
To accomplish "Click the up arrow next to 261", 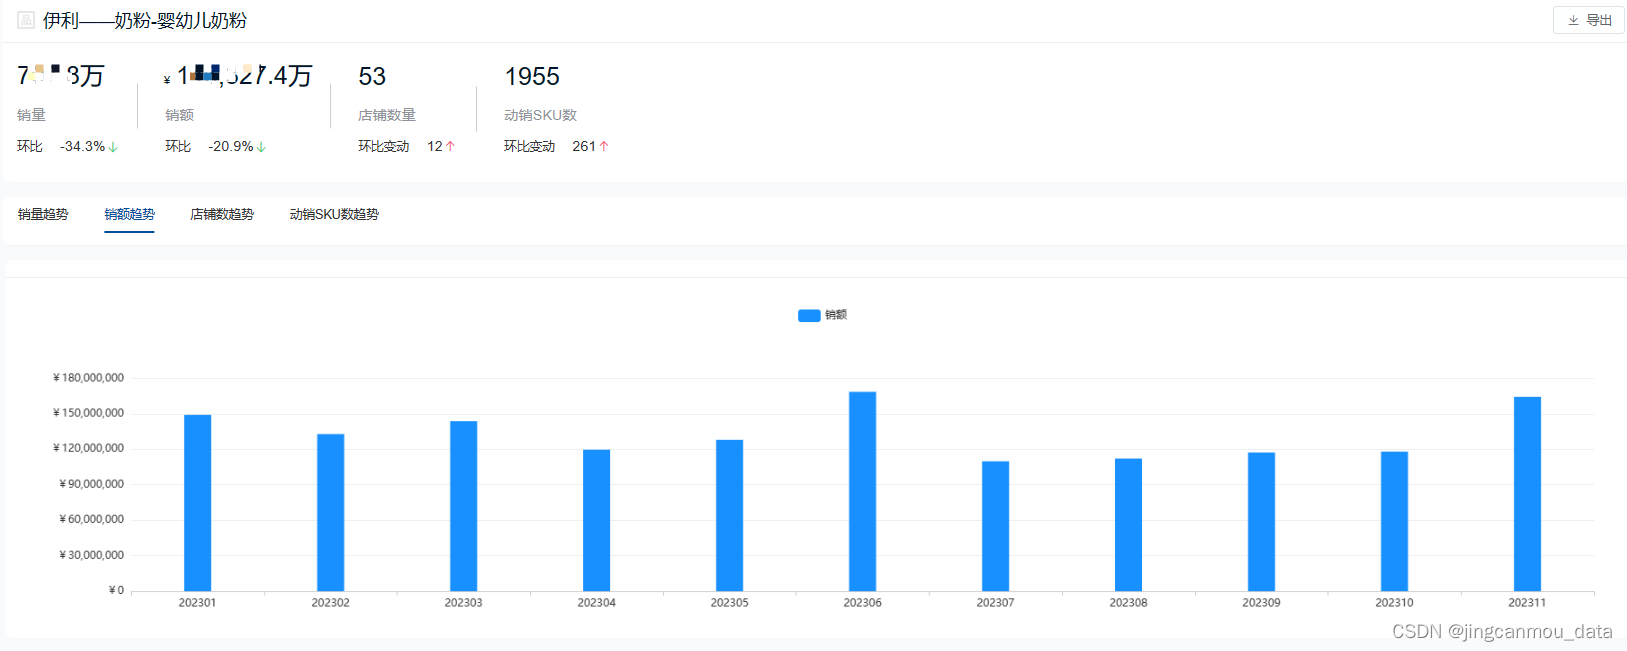I will click(x=604, y=146).
